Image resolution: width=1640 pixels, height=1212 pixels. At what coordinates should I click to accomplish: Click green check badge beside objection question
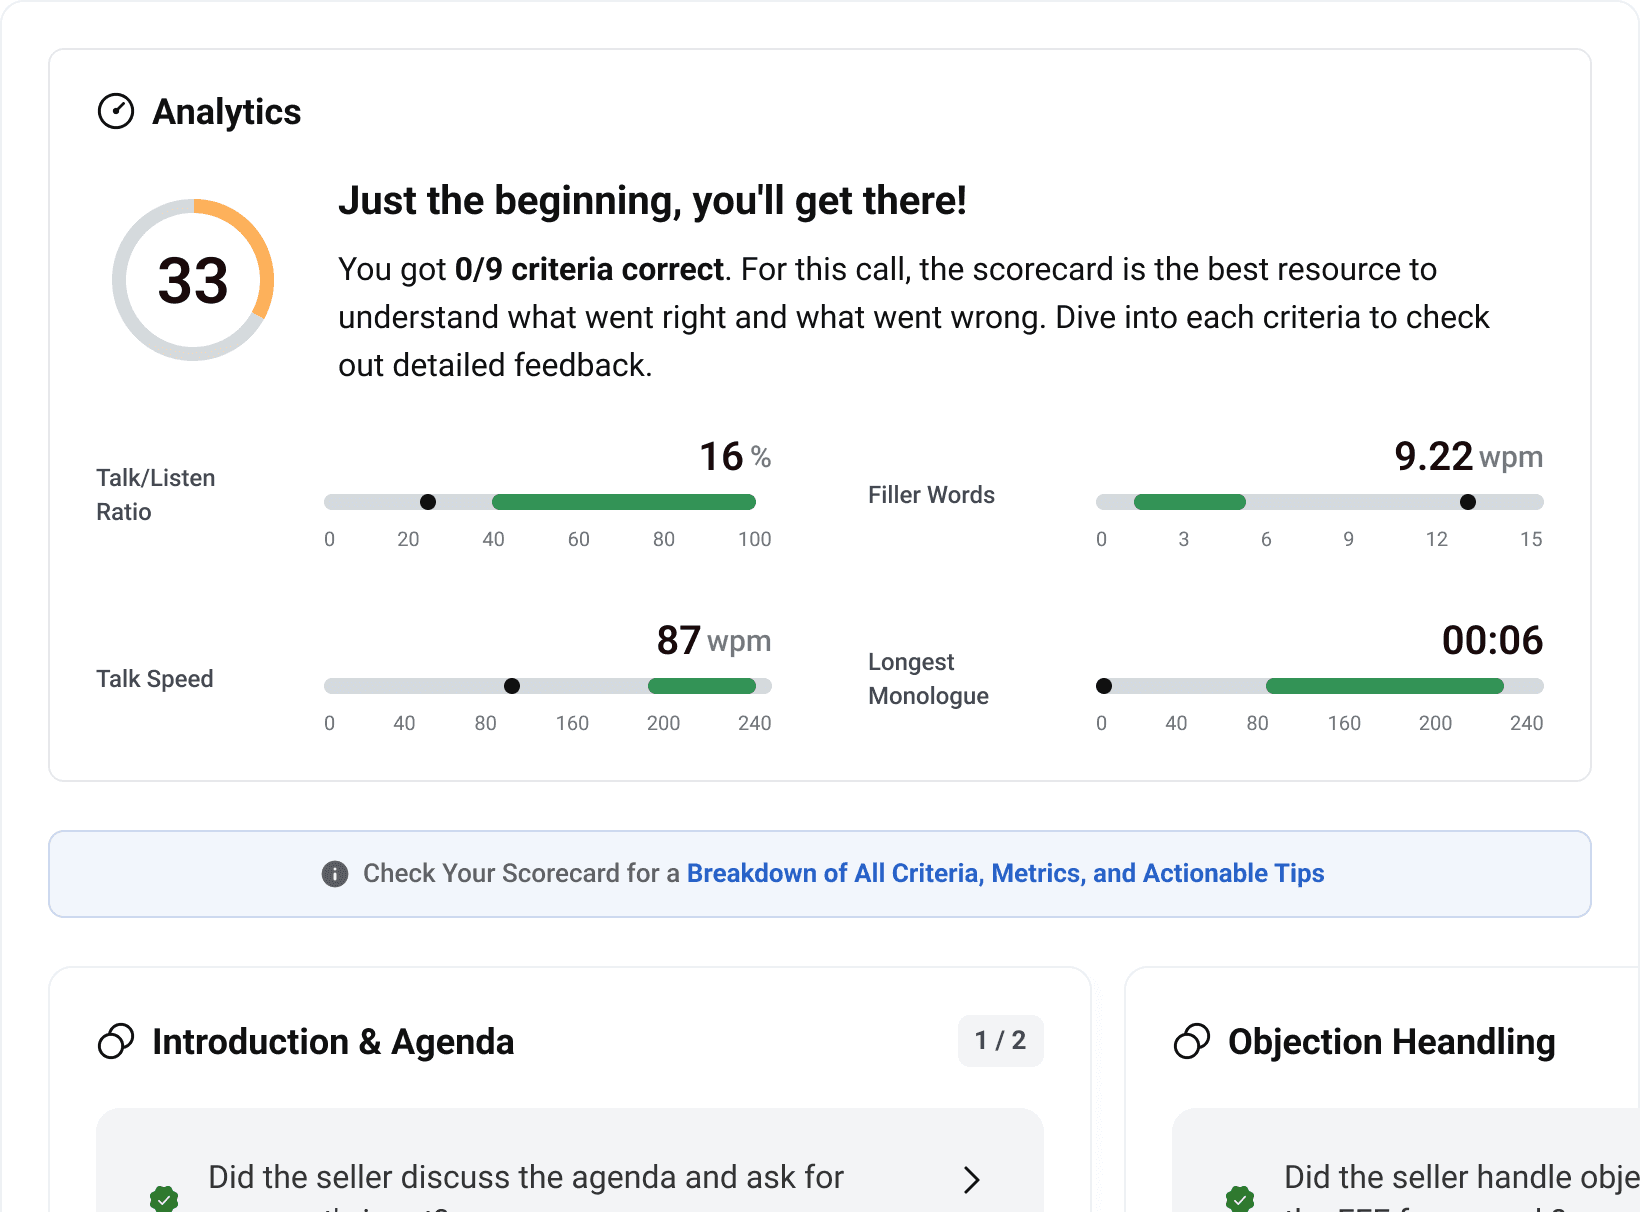point(1240,1198)
